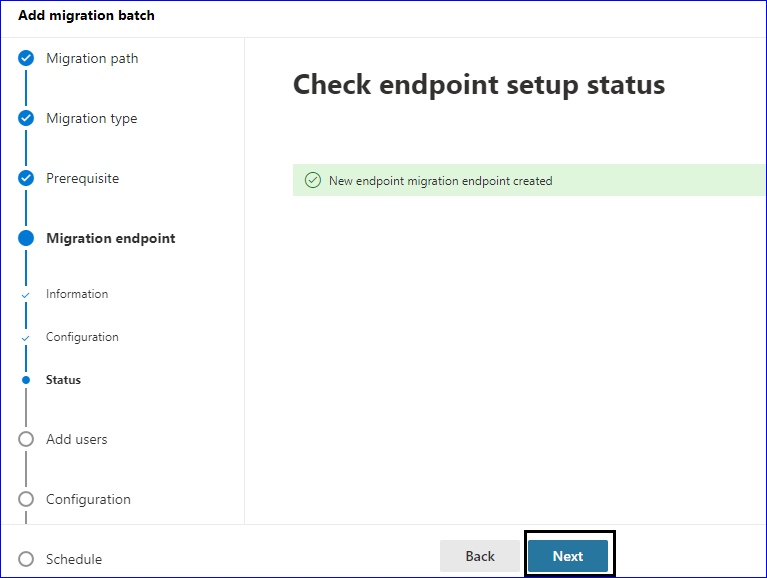Click the Status substep blue dot
This screenshot has width=767, height=578.
[26, 380]
